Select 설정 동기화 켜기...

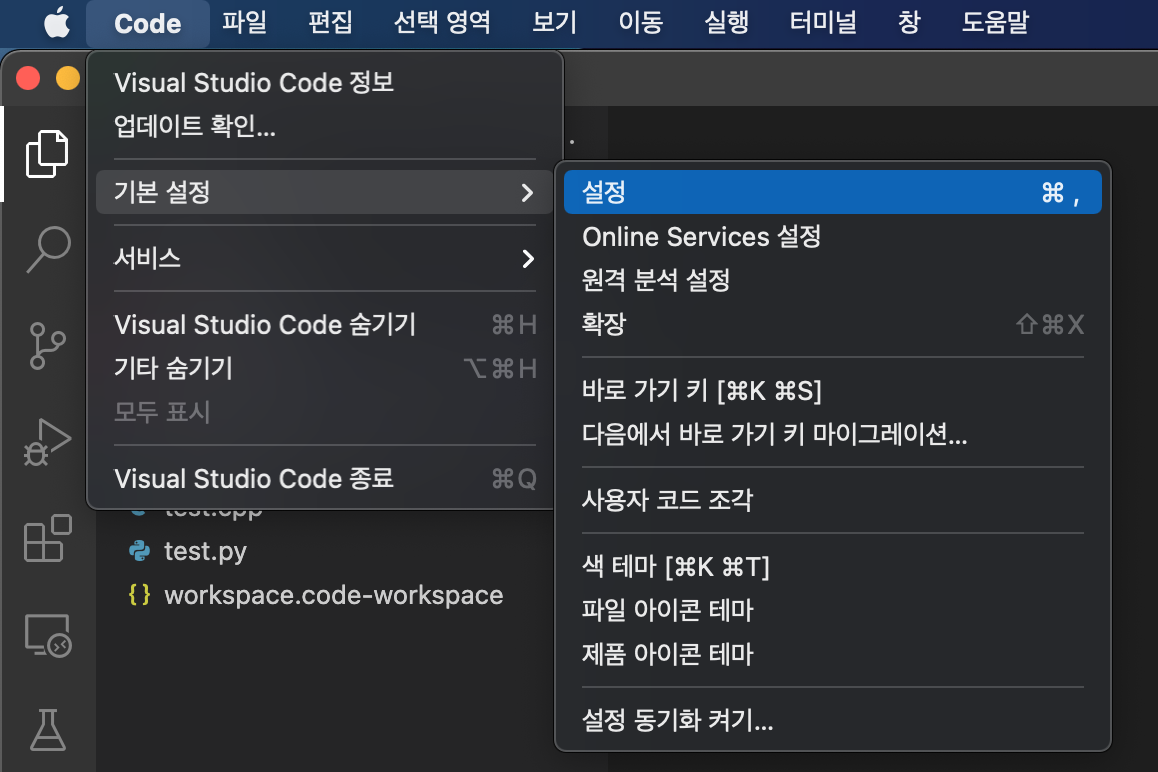832,720
